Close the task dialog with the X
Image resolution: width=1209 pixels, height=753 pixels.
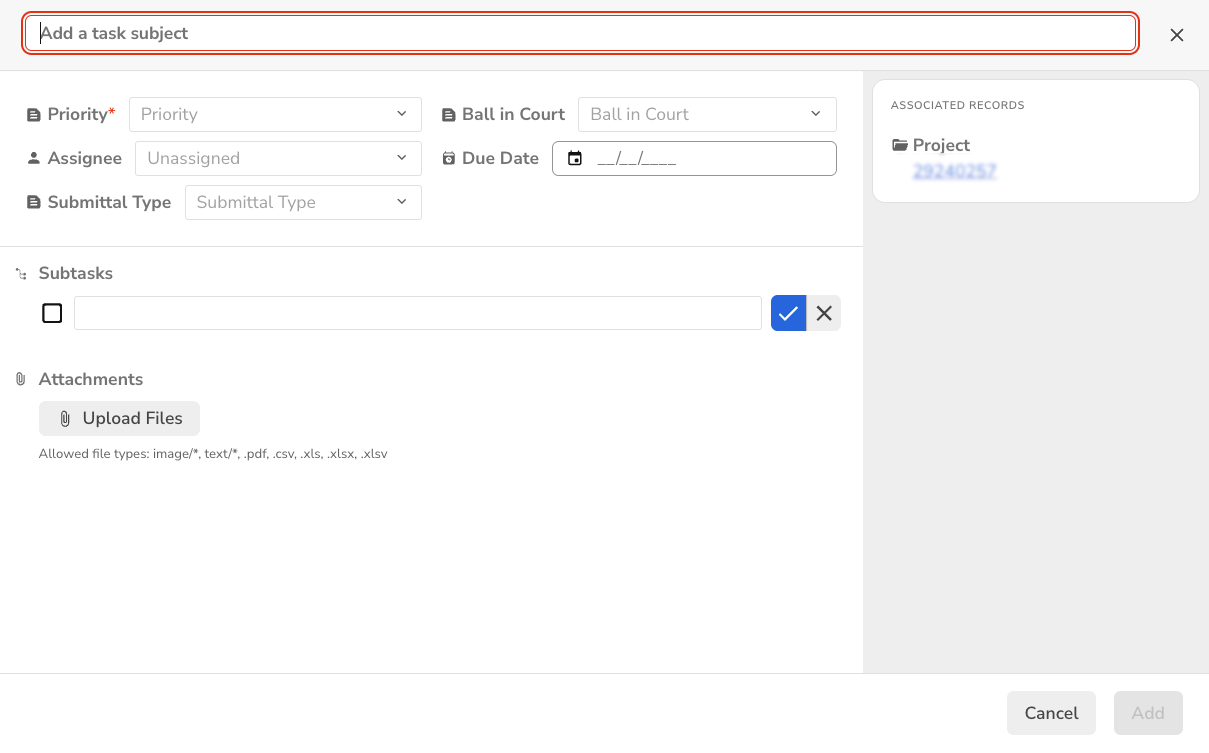coord(1177,35)
